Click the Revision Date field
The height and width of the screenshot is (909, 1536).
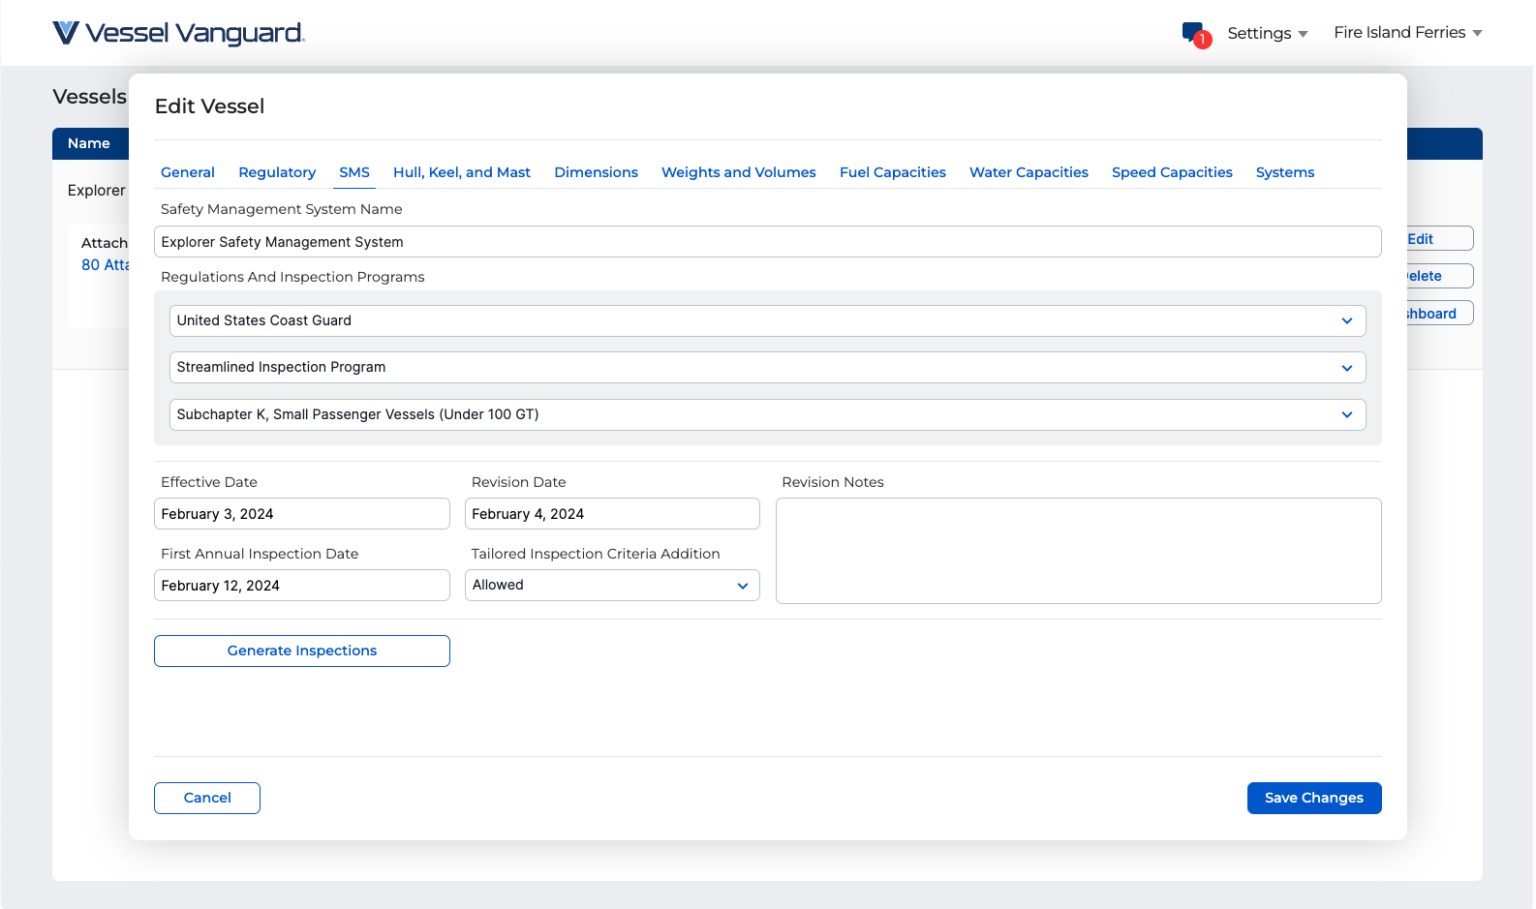[x=612, y=514]
